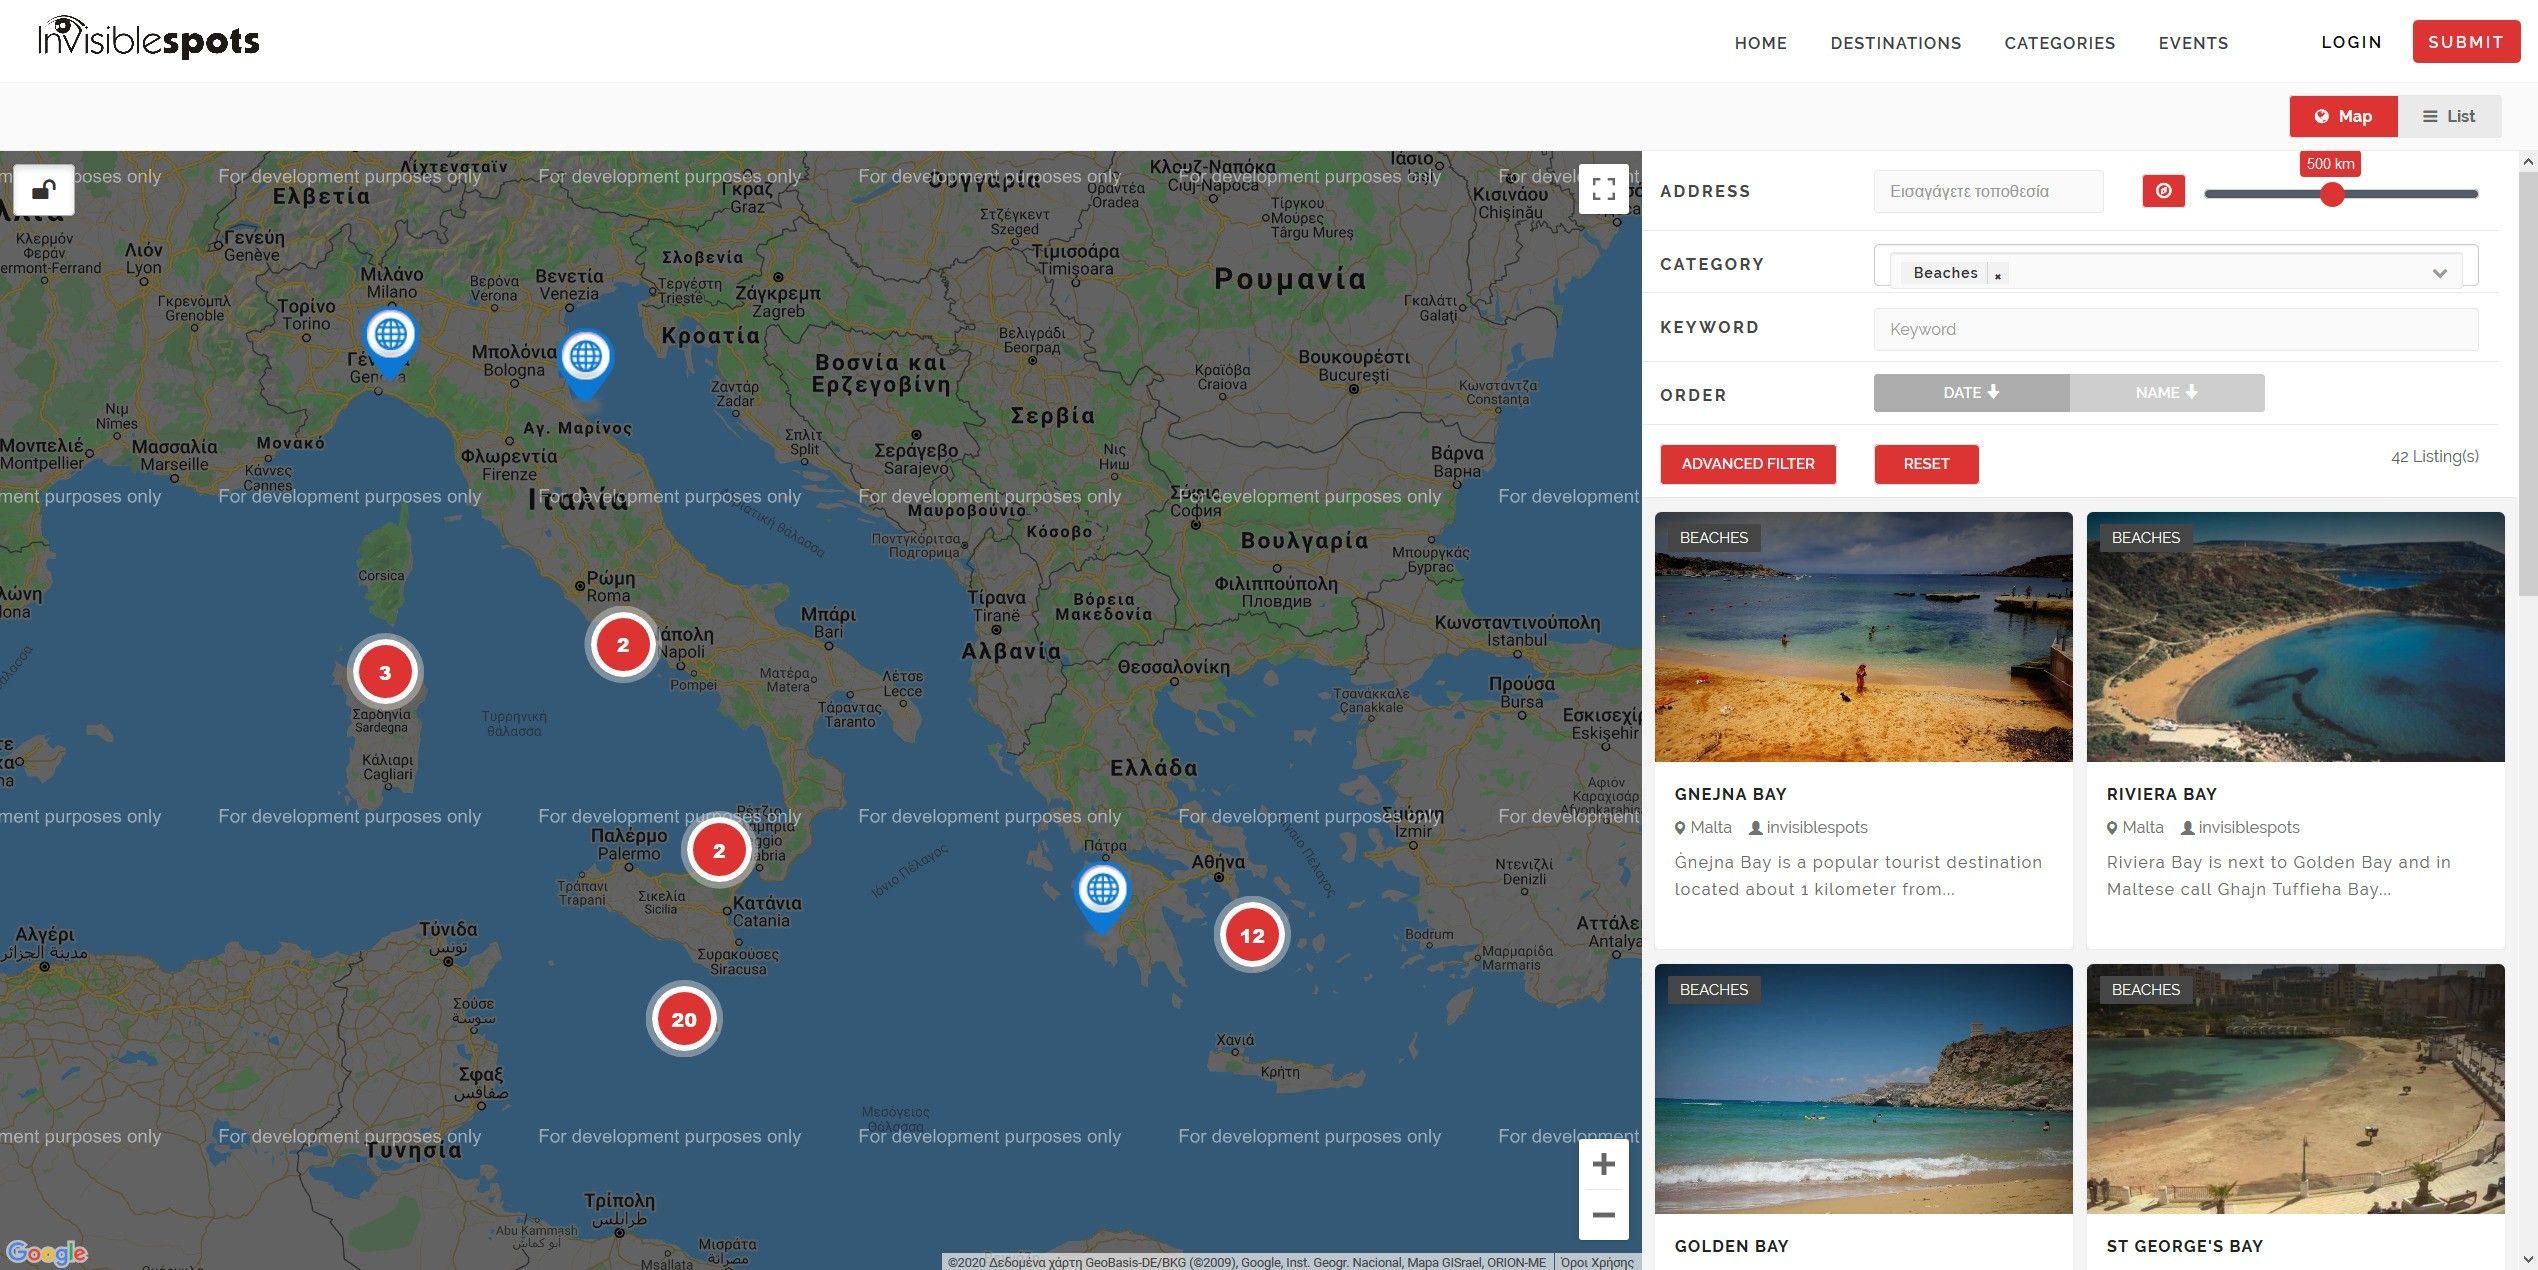Open the cluster of 3 on Sardinia
Viewport: 2538px width, 1270px height.
[x=385, y=672]
